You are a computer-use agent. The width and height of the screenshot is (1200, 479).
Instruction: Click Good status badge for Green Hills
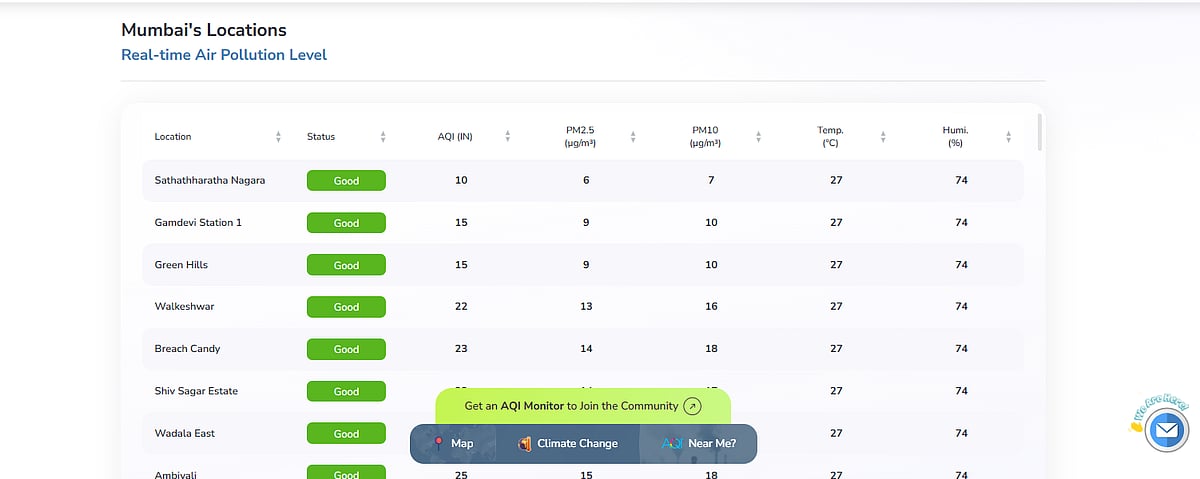pyautogui.click(x=346, y=265)
